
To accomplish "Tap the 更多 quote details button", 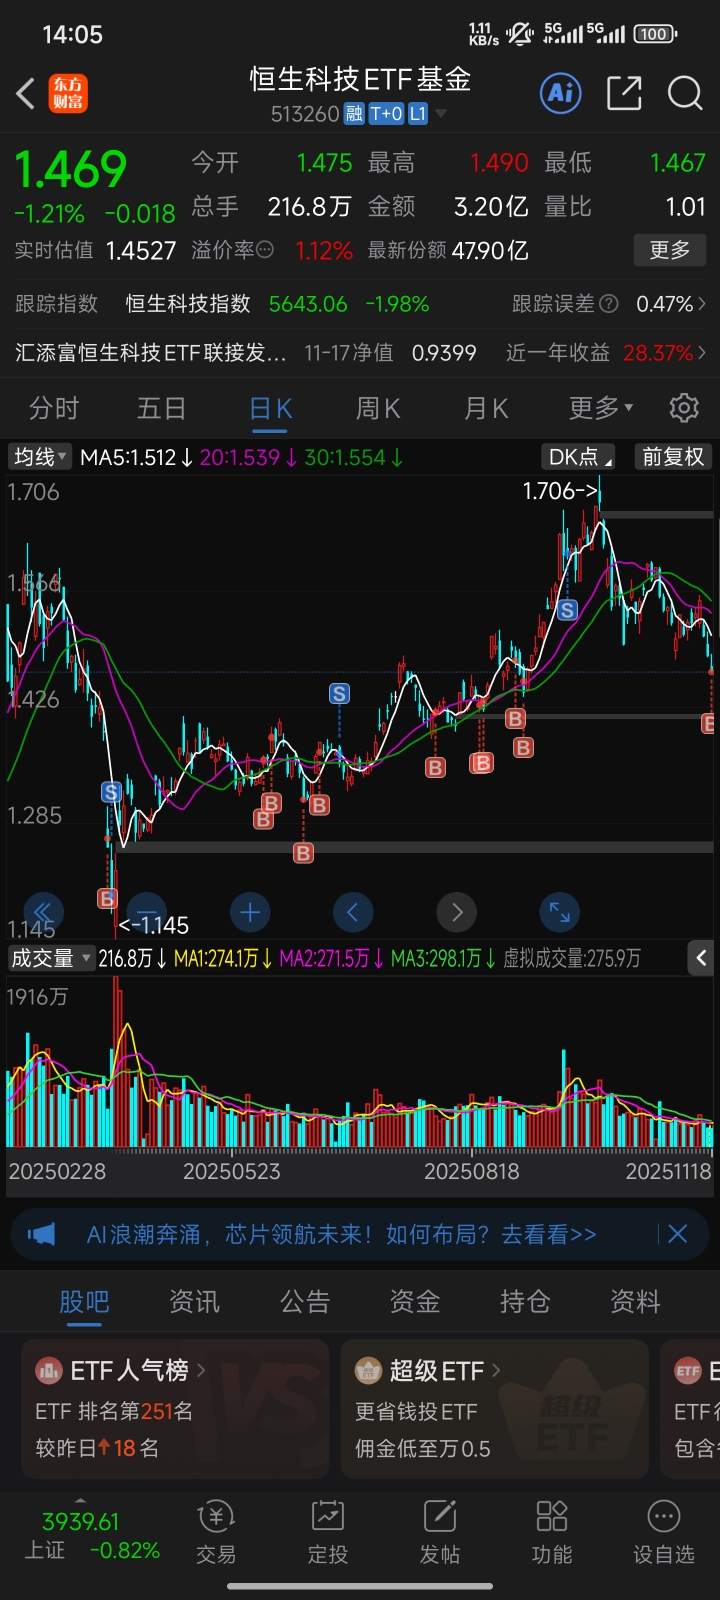I will click(x=670, y=249).
